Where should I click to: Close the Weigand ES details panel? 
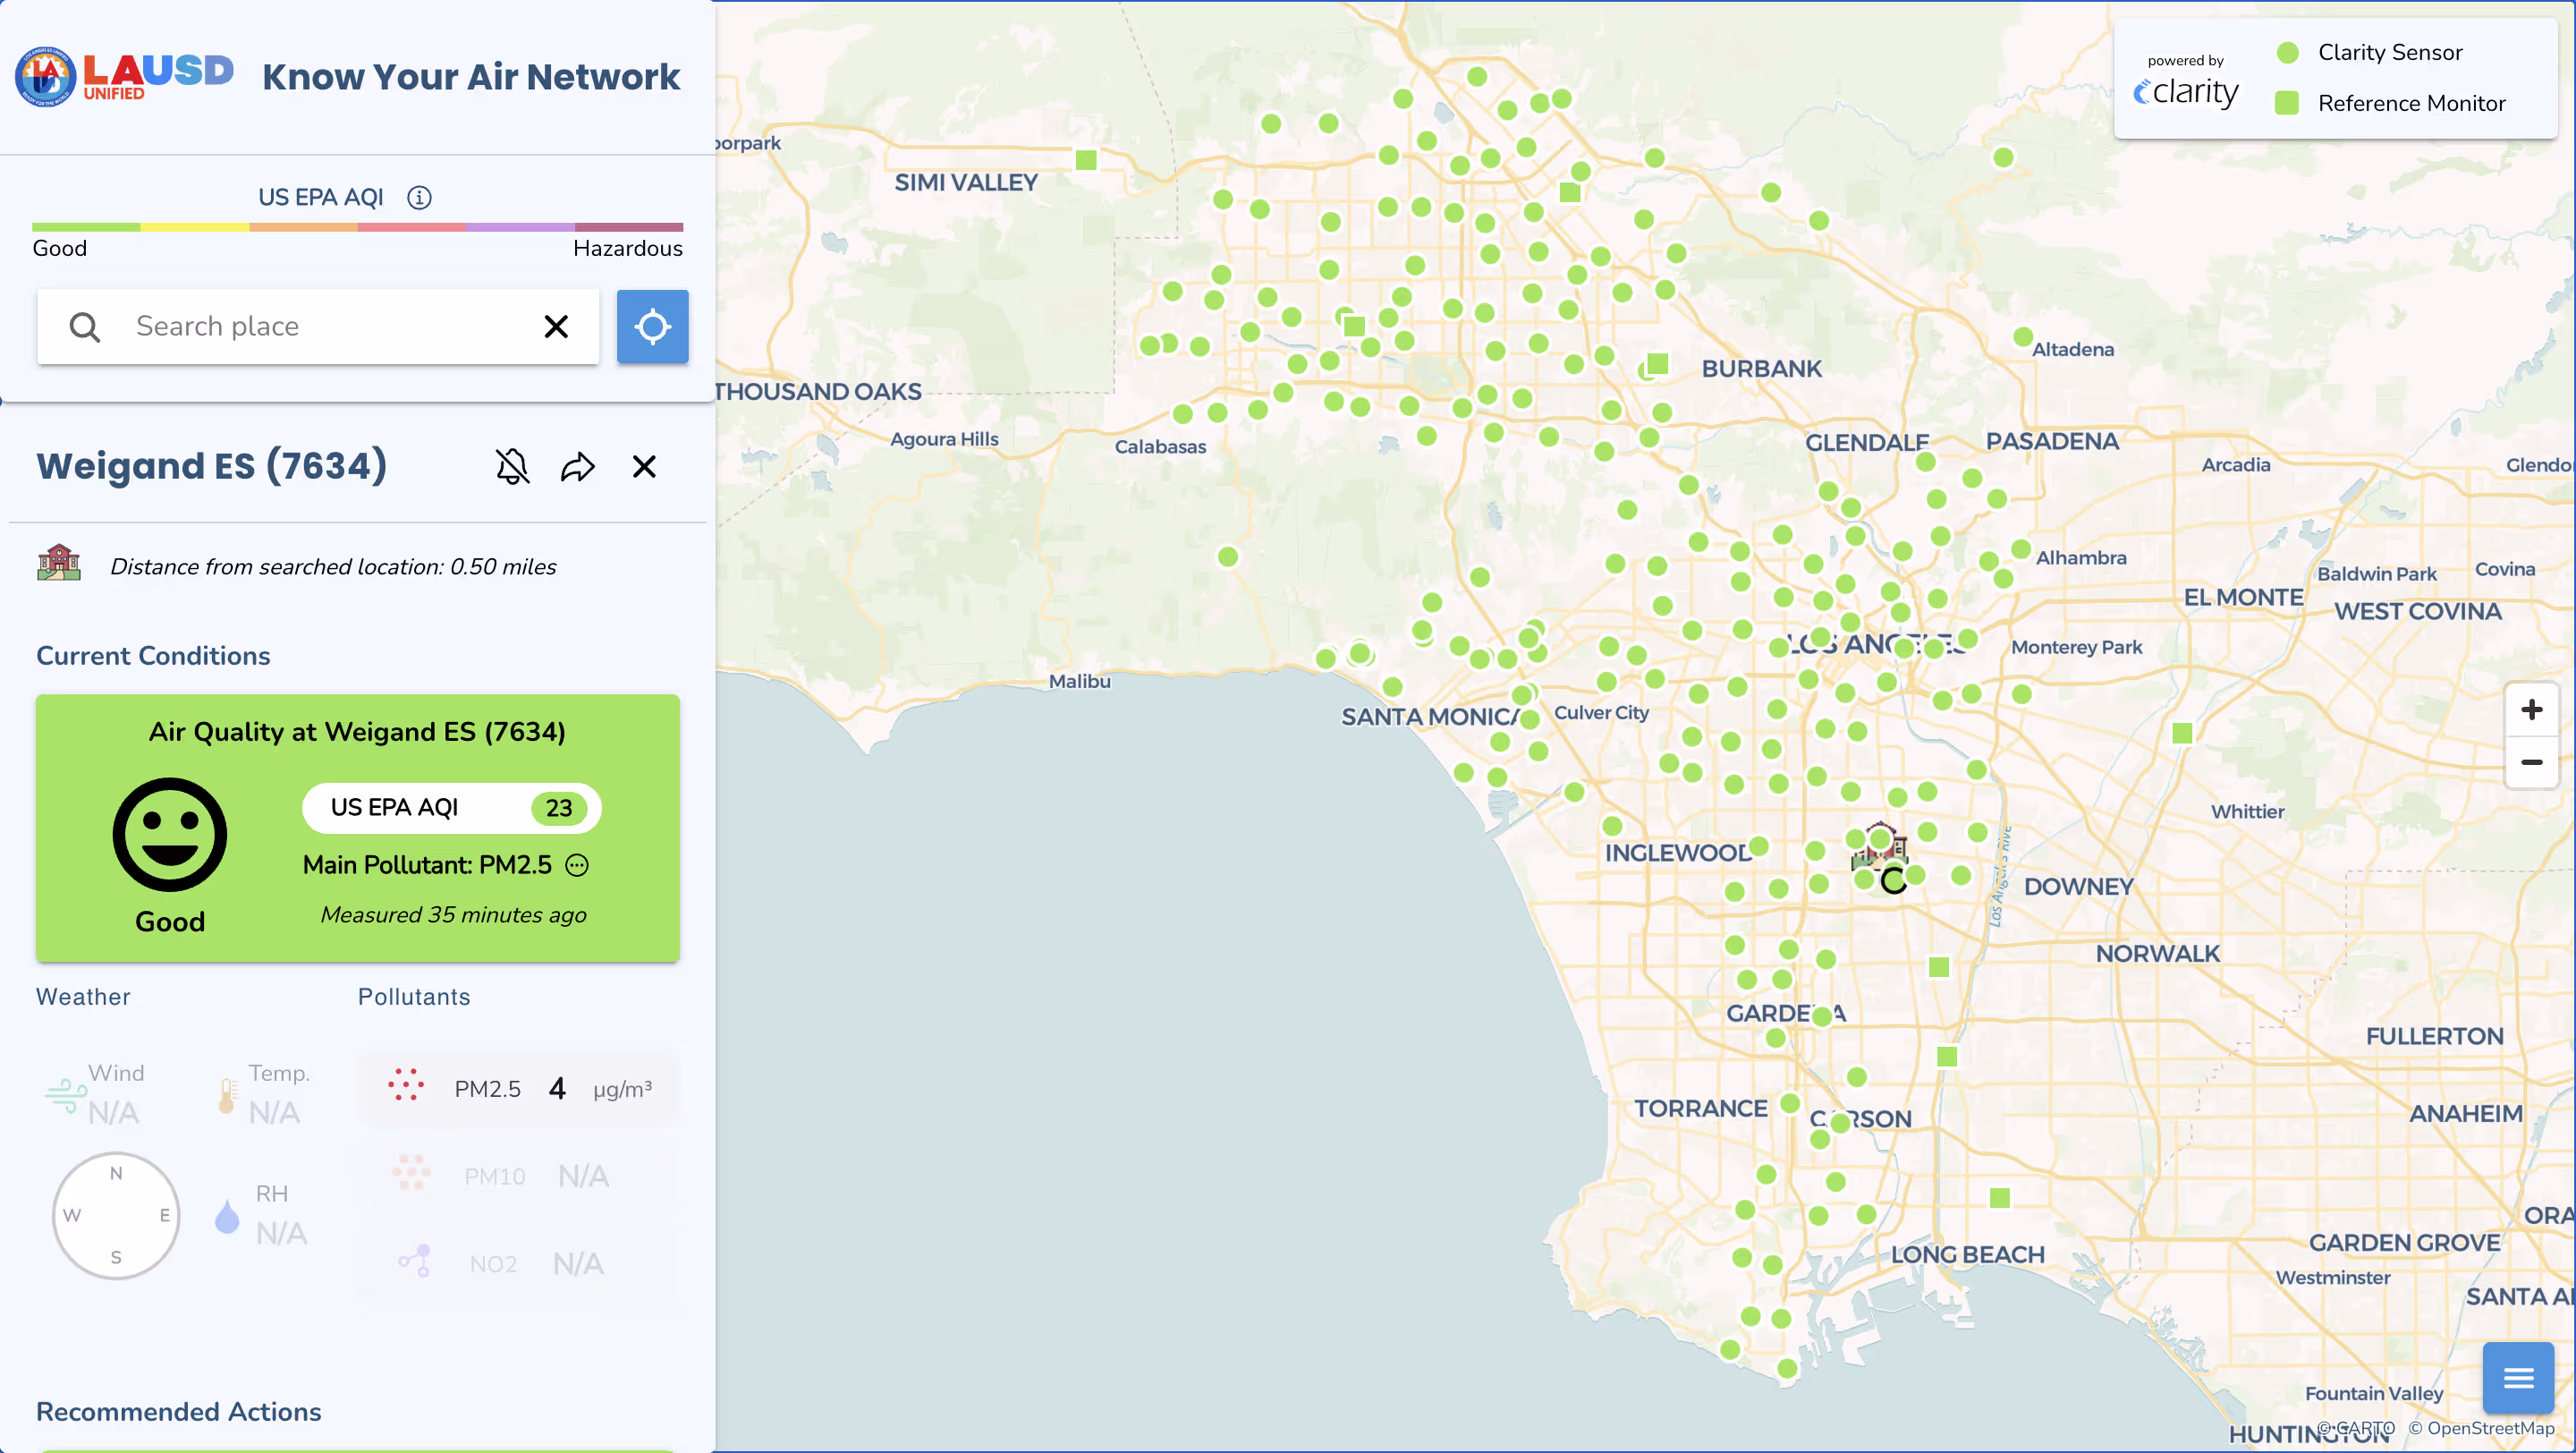pyautogui.click(x=644, y=467)
